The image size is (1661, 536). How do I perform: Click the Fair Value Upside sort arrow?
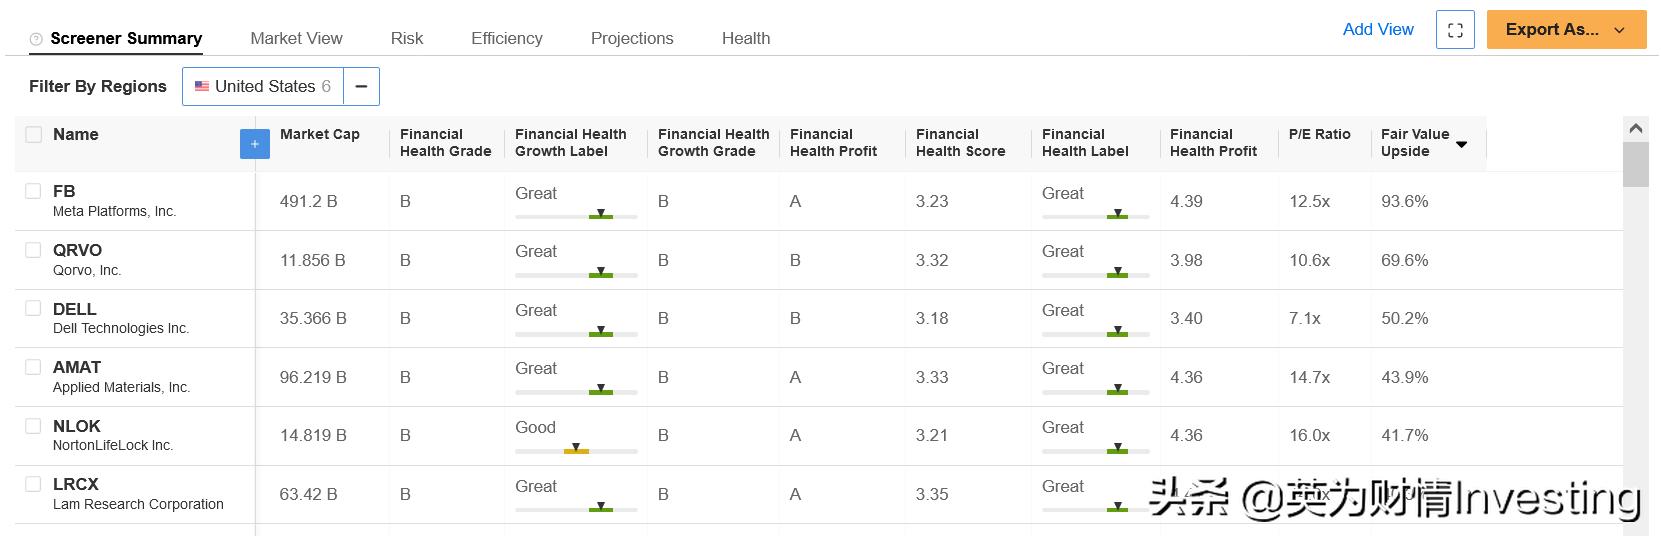(x=1462, y=144)
